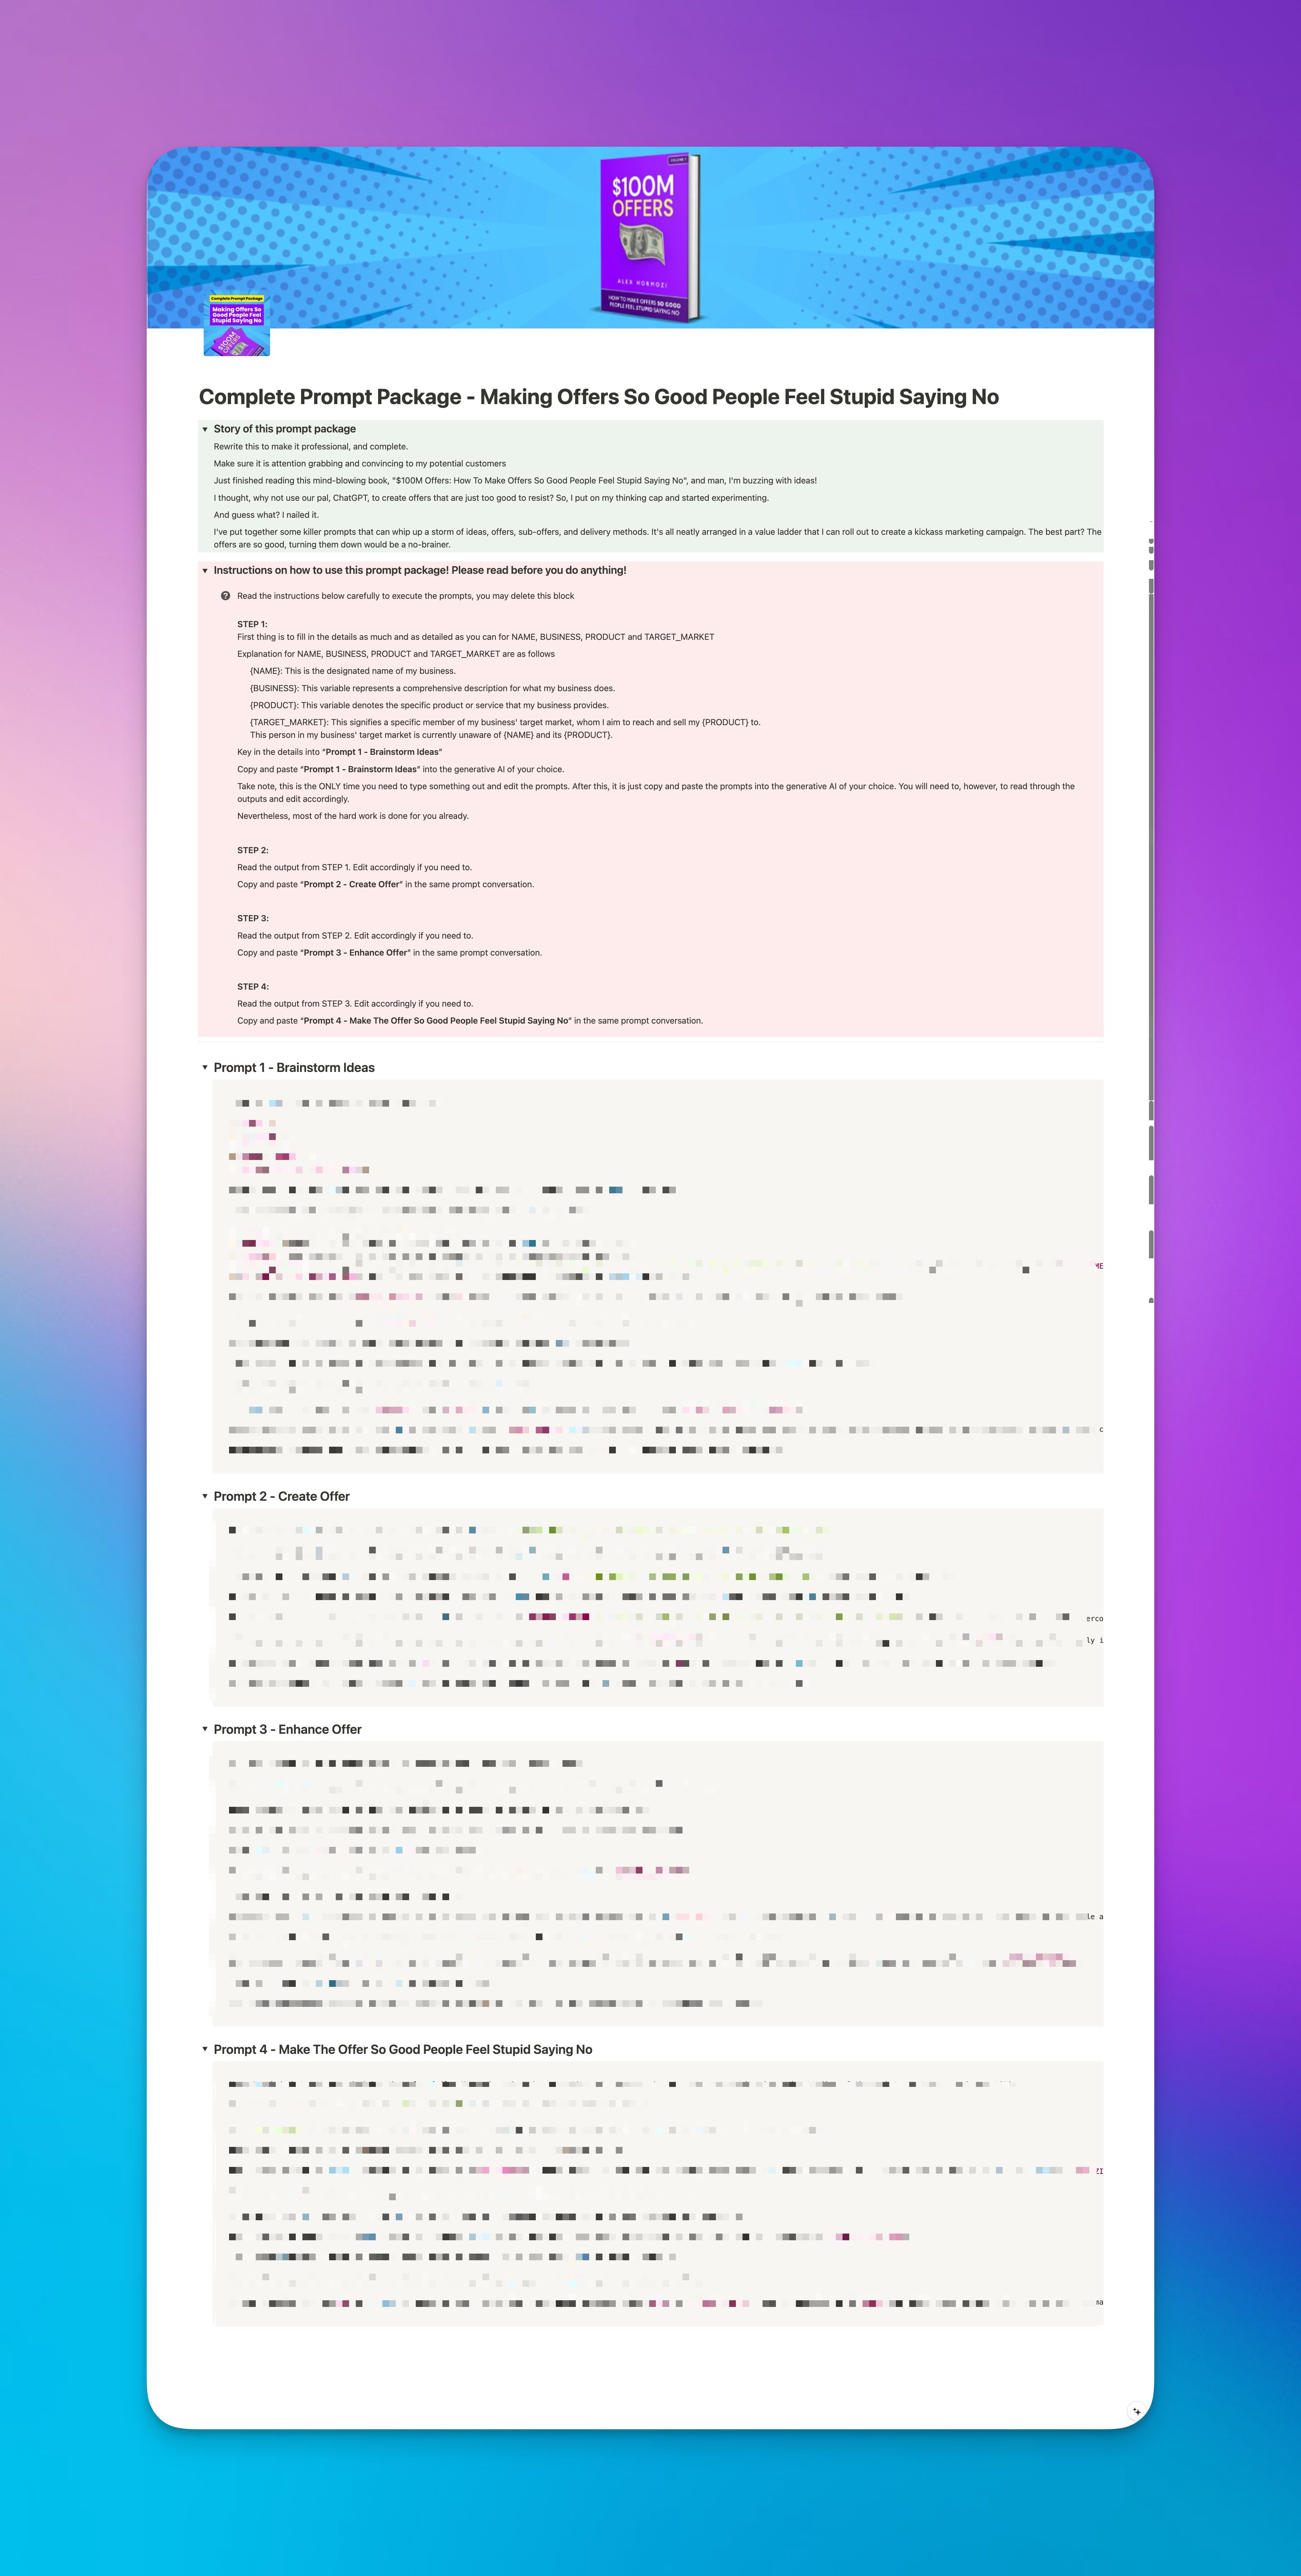Screen dimensions: 1301x2576
Task: Click line Make sure it is attention grabbing
Action: tap(360, 464)
